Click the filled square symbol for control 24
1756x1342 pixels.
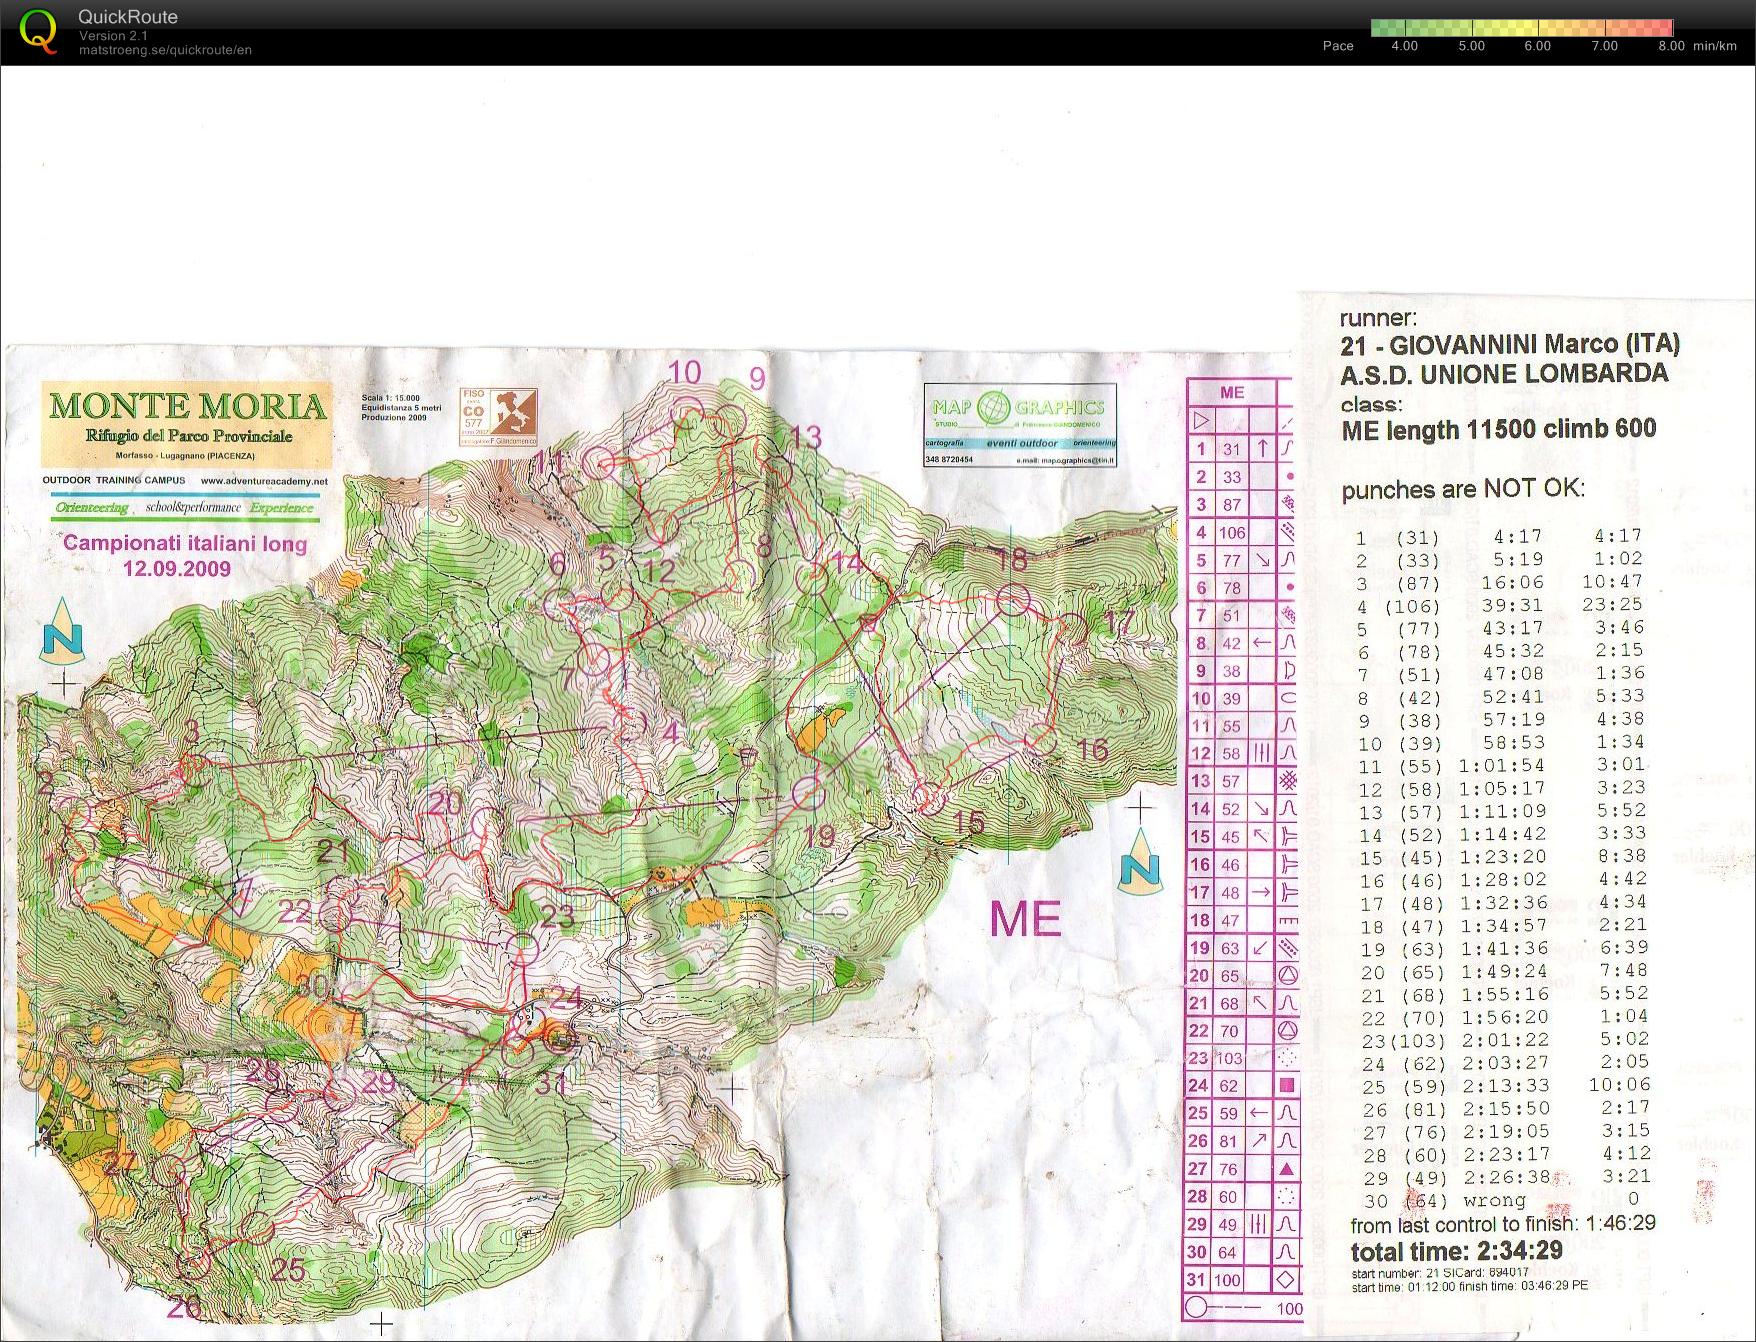pos(1286,1085)
